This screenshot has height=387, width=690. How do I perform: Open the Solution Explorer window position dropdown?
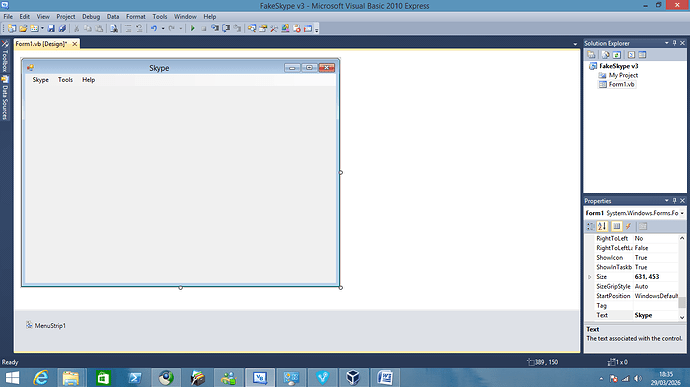pyautogui.click(x=666, y=43)
